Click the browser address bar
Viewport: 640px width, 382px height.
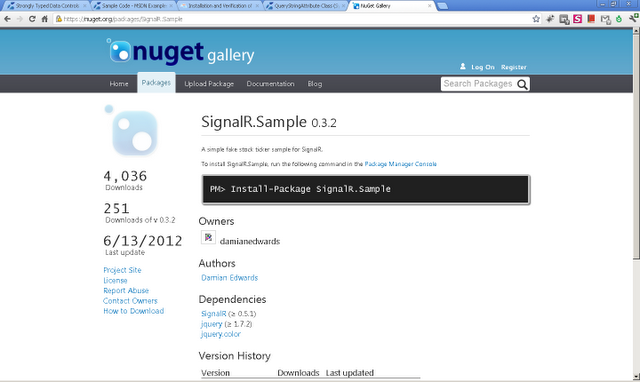click(x=292, y=19)
